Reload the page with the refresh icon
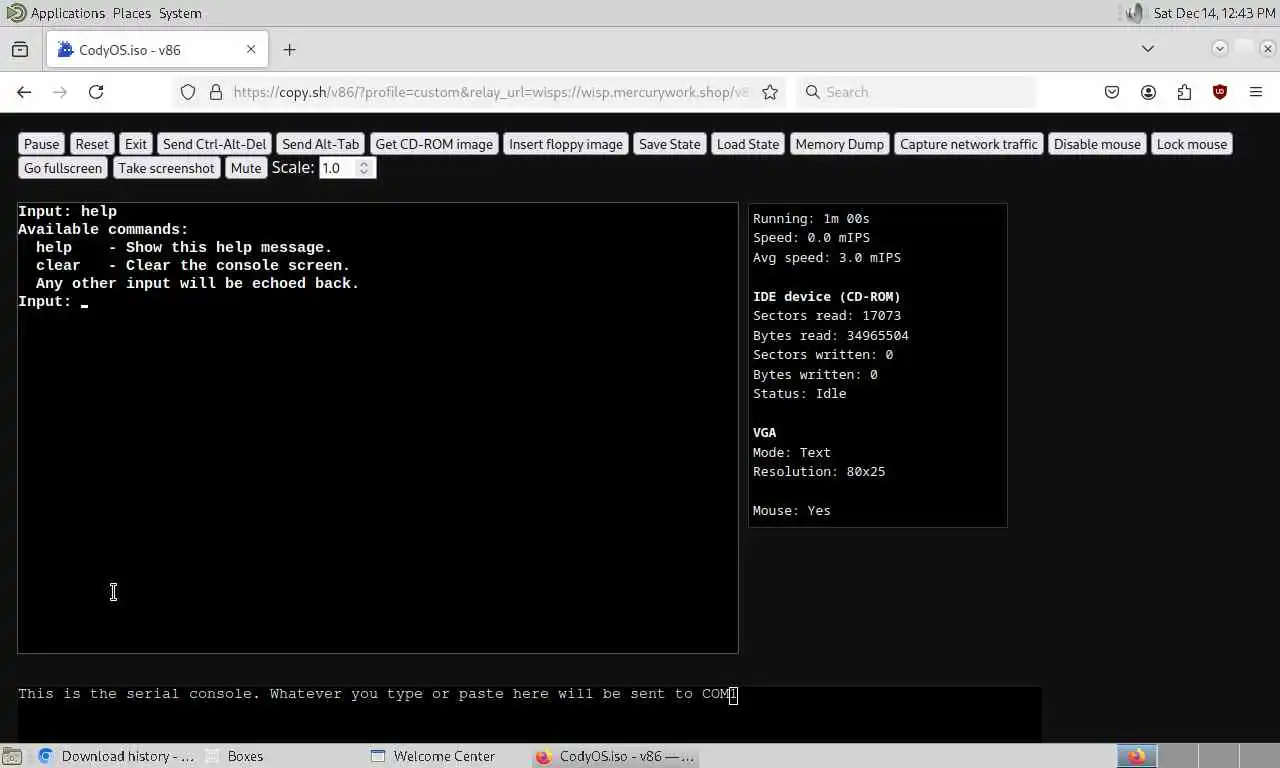The height and width of the screenshot is (768, 1280). click(96, 92)
